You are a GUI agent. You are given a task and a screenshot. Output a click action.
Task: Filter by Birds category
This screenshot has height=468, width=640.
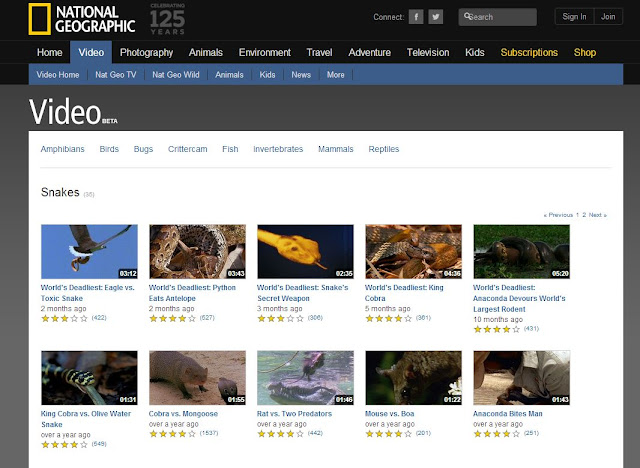(x=109, y=149)
